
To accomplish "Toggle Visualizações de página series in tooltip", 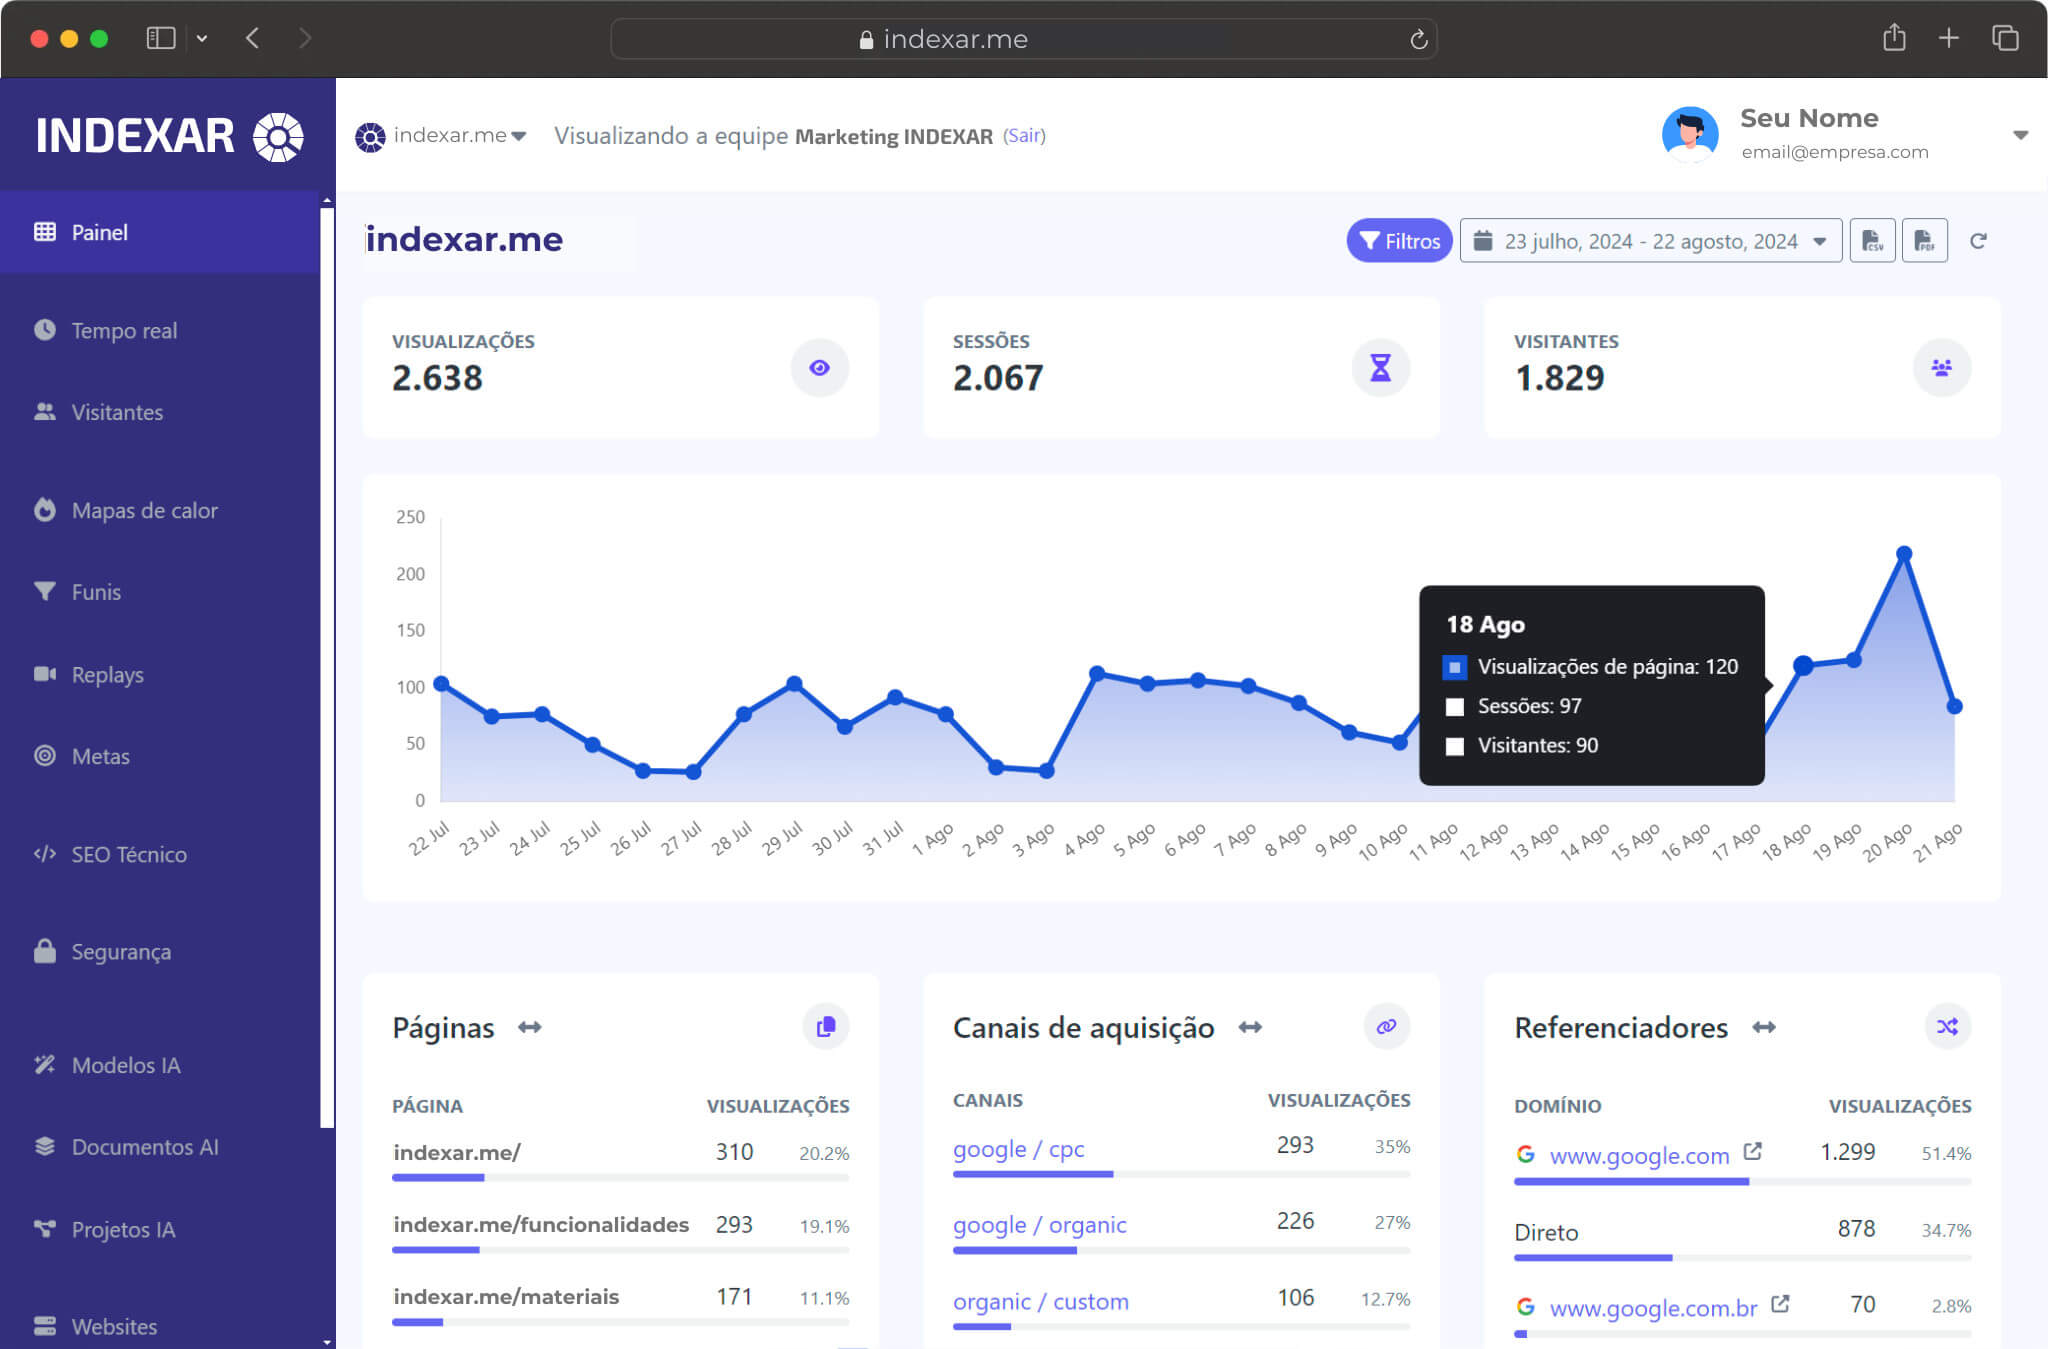I will coord(1455,667).
